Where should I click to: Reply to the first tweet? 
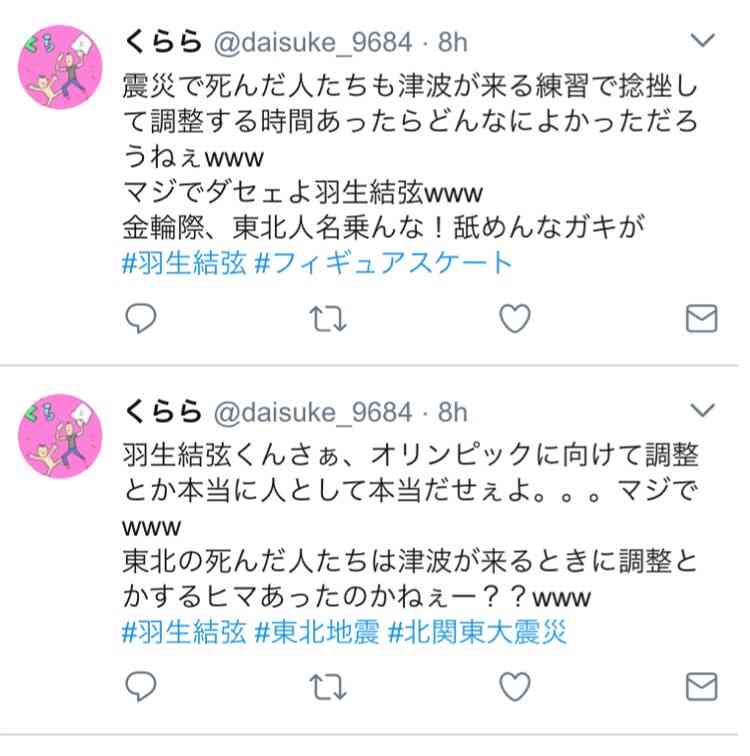coord(141,318)
